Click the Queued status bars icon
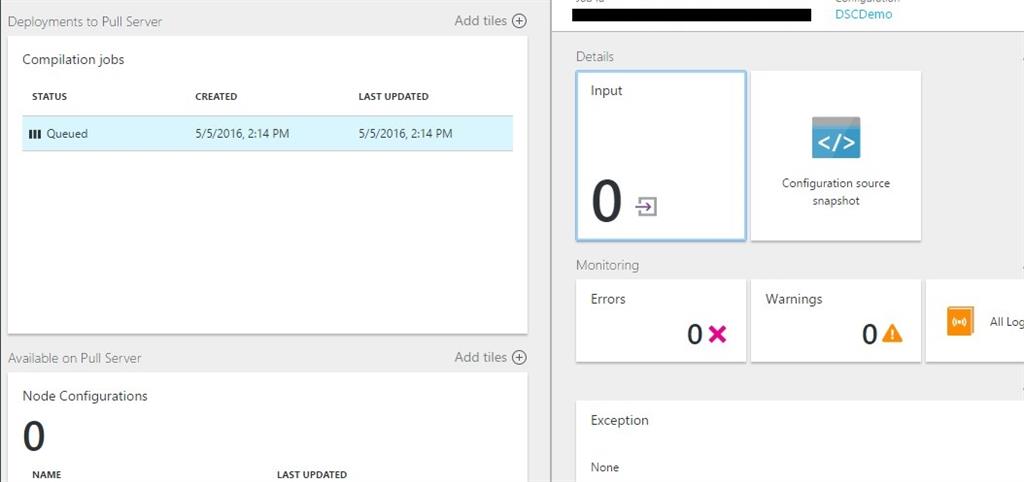Image resolution: width=1024 pixels, height=482 pixels. click(35, 134)
